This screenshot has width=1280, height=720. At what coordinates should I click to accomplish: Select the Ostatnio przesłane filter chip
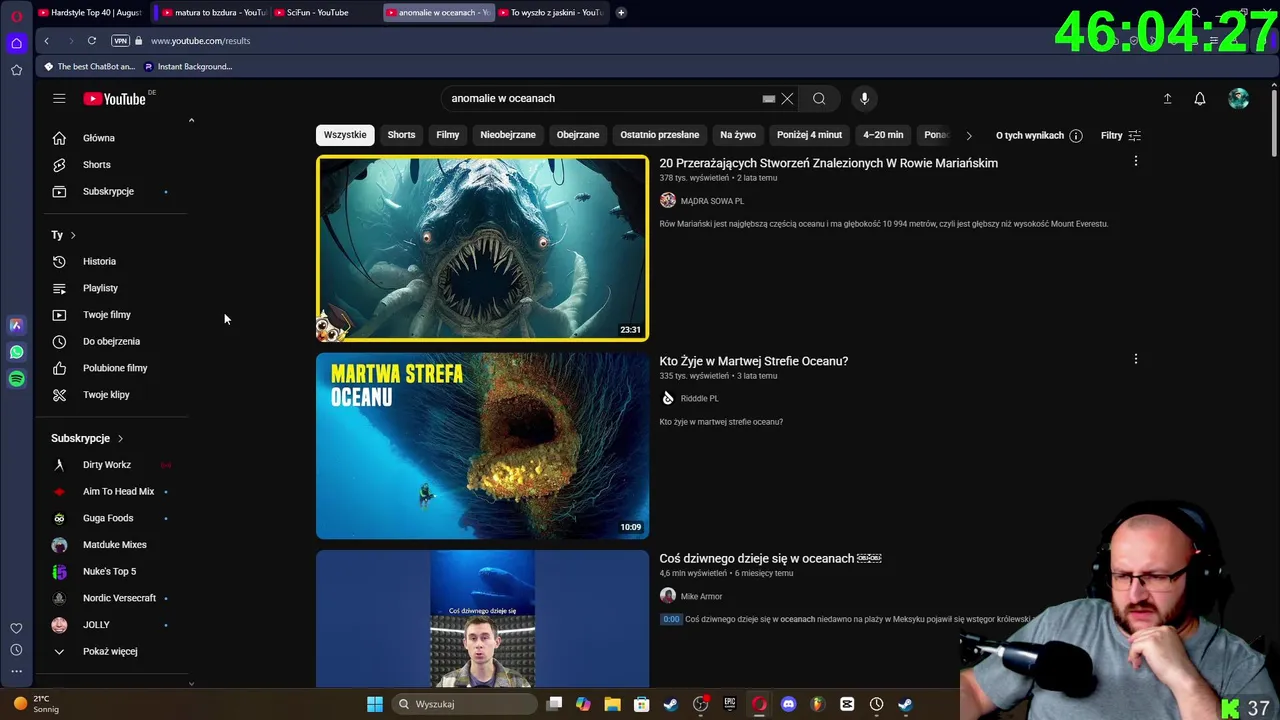tap(660, 135)
